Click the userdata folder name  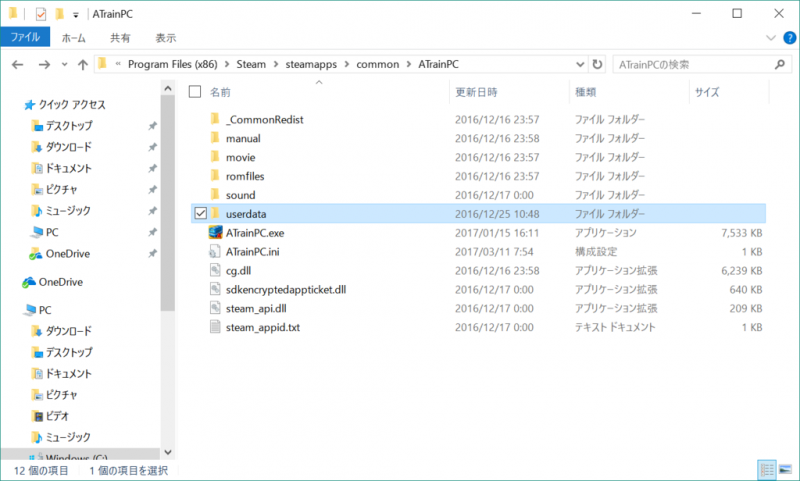click(x=246, y=214)
